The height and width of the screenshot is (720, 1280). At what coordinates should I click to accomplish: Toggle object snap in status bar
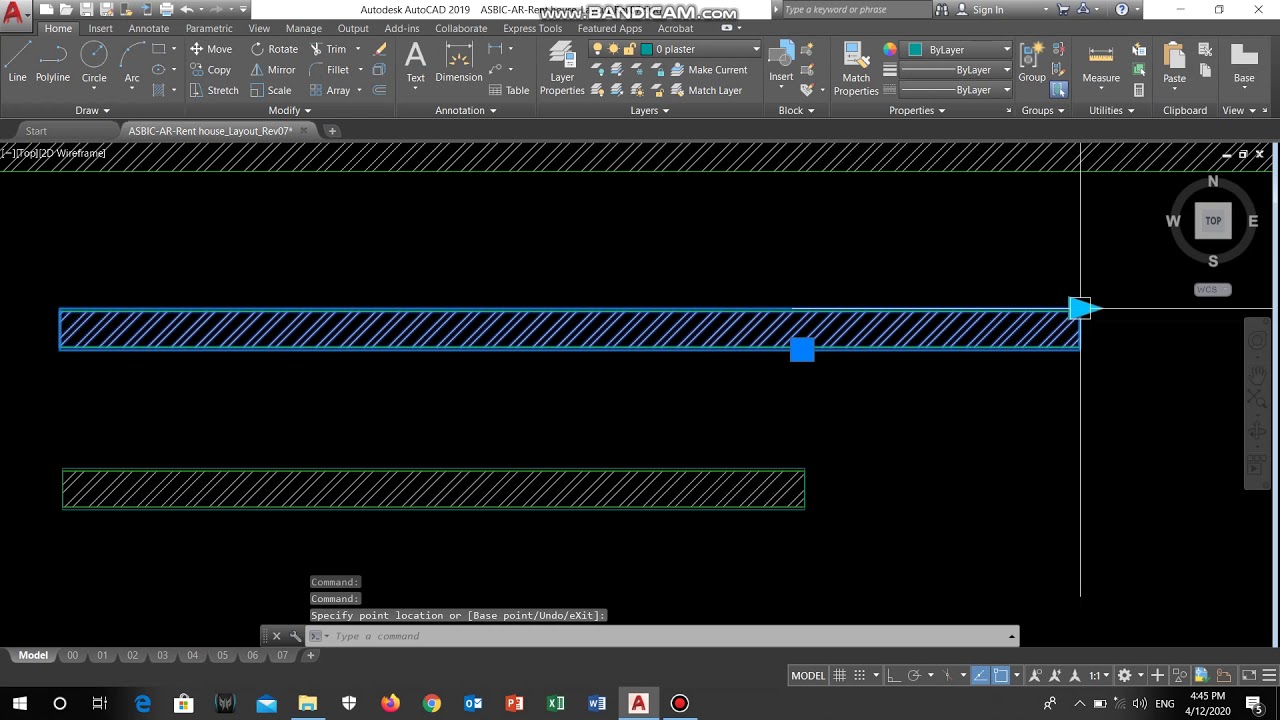tap(1000, 676)
